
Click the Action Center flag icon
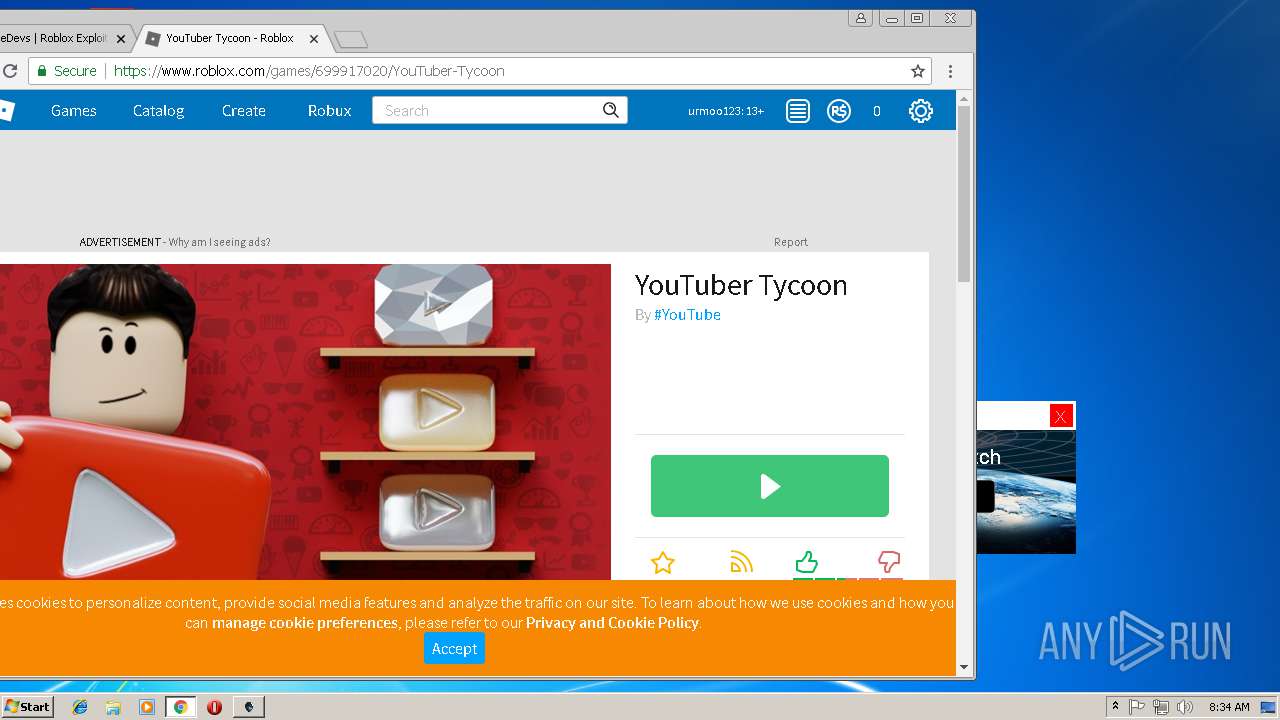tap(1137, 707)
